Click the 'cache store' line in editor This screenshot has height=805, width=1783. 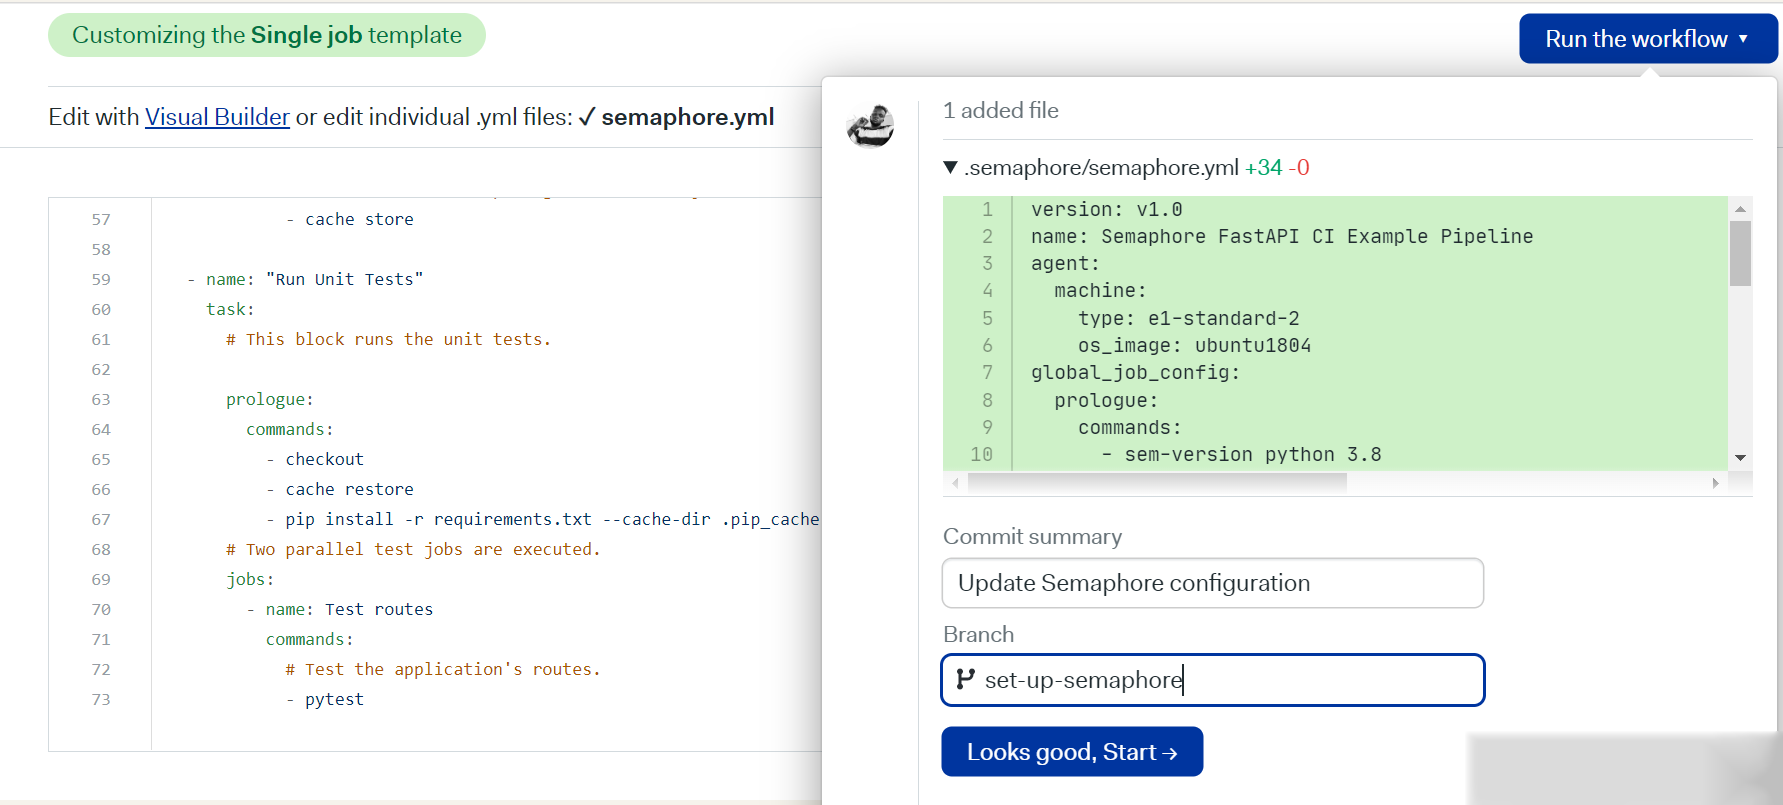[x=350, y=220]
